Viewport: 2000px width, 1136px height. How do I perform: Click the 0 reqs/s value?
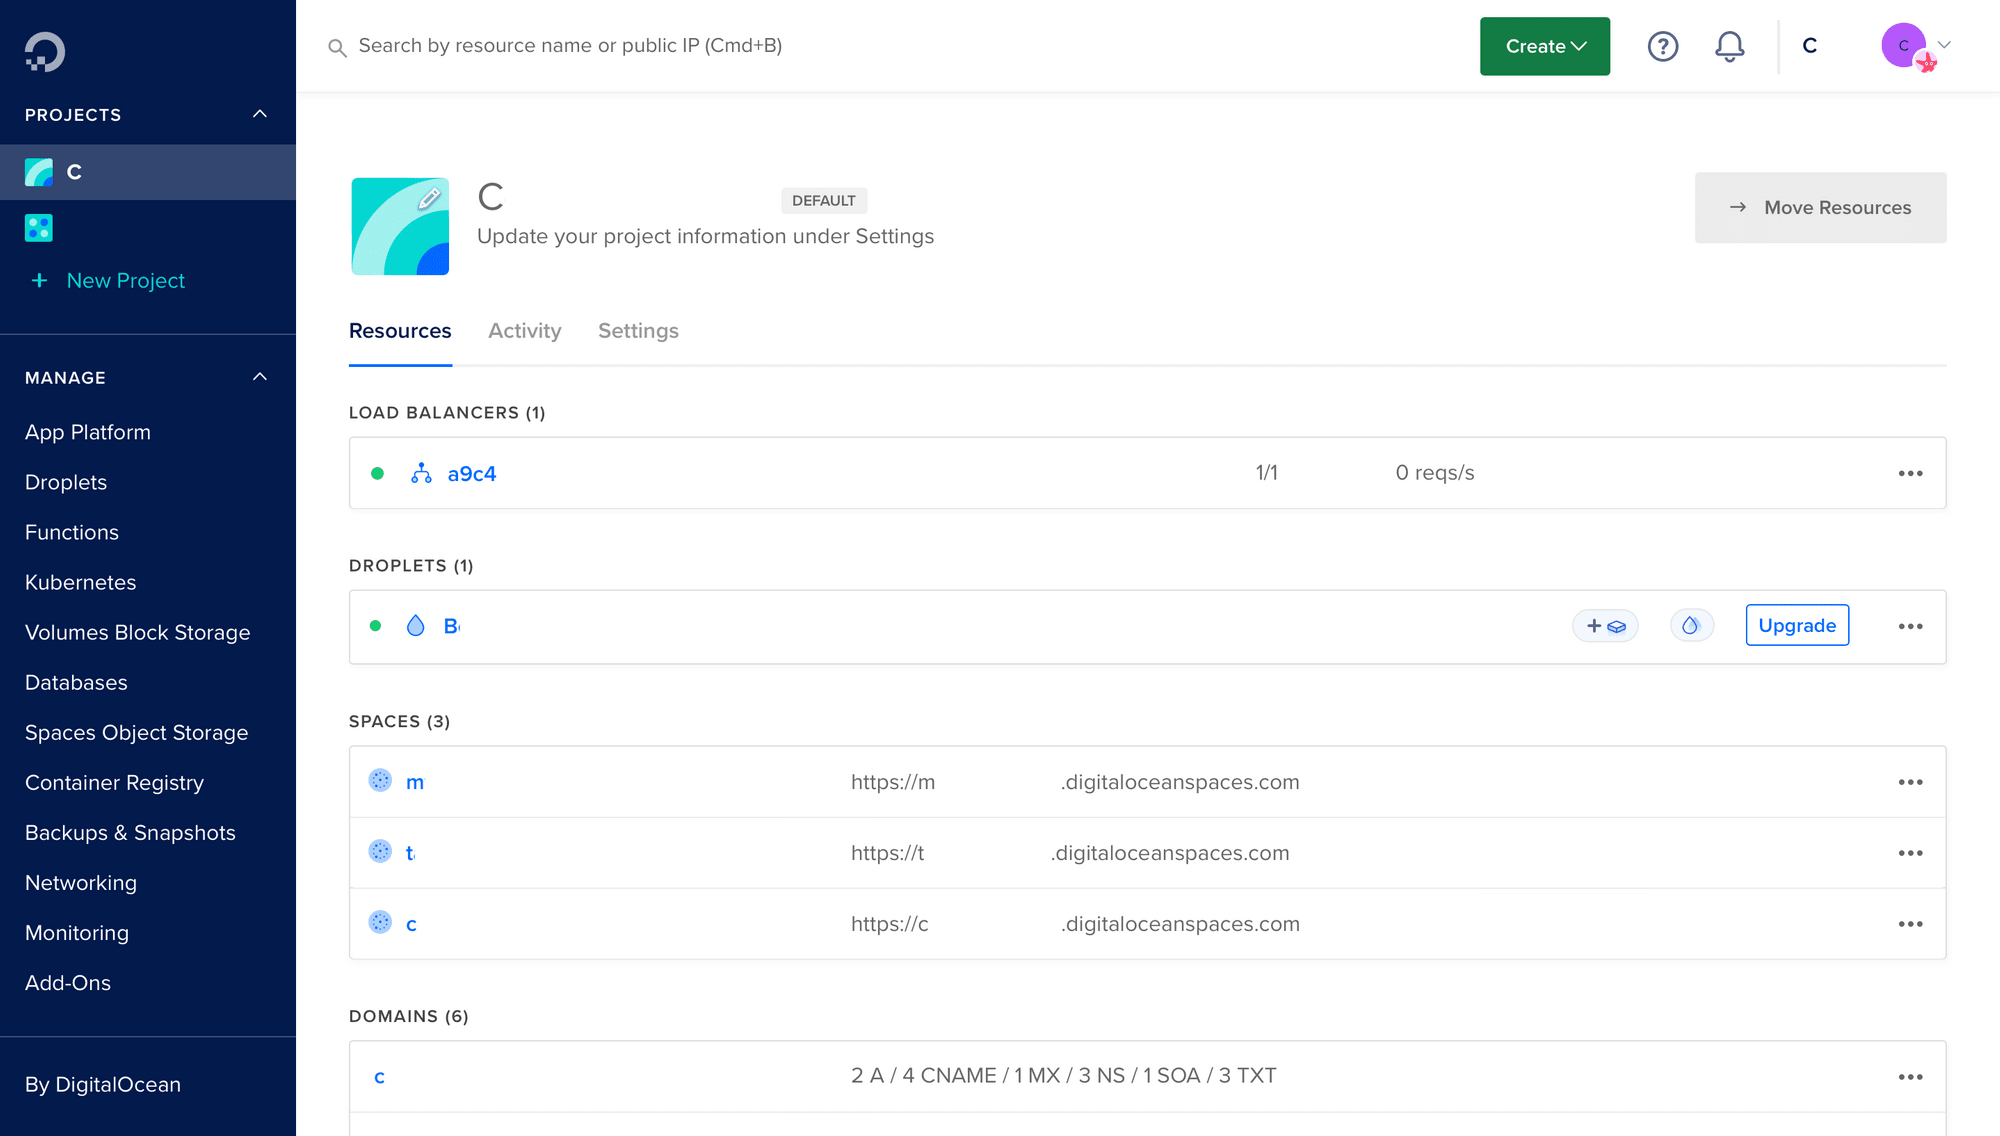click(x=1435, y=473)
